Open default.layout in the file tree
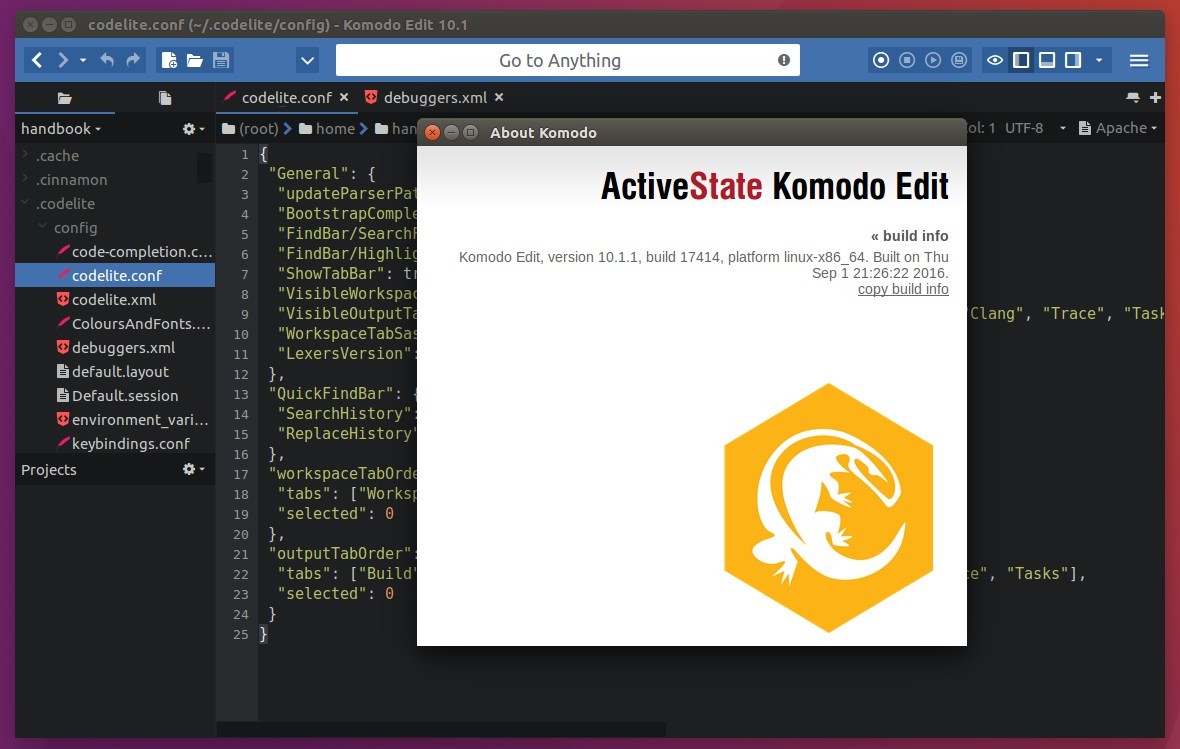 click(112, 372)
